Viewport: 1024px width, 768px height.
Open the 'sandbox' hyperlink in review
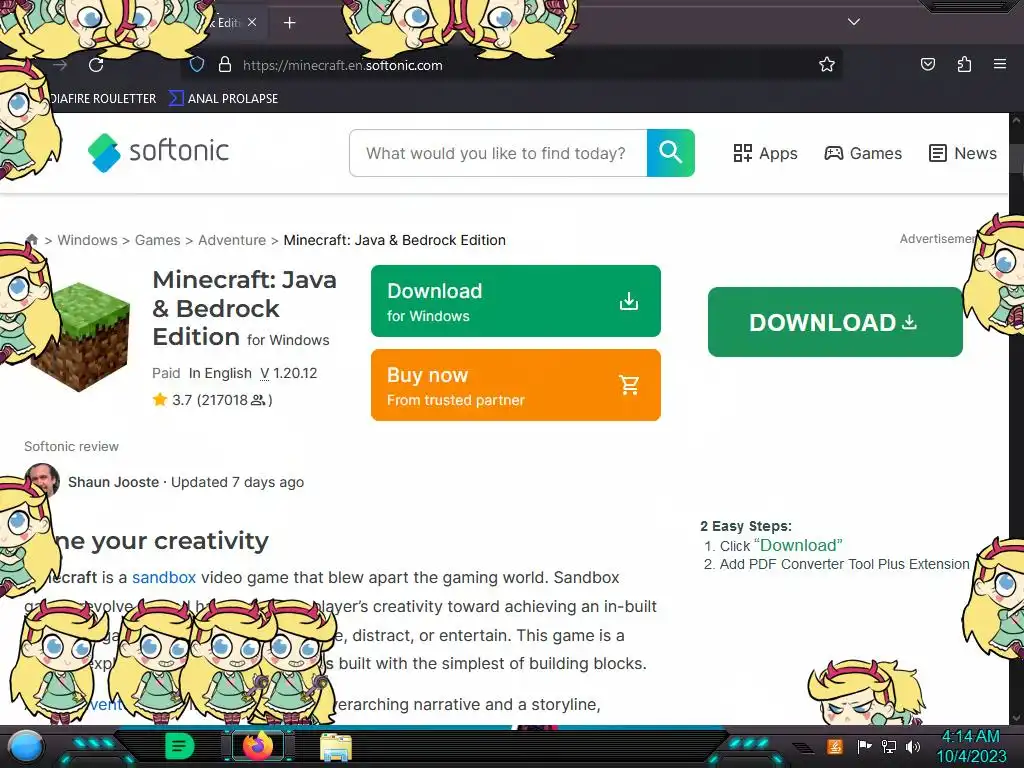point(164,577)
